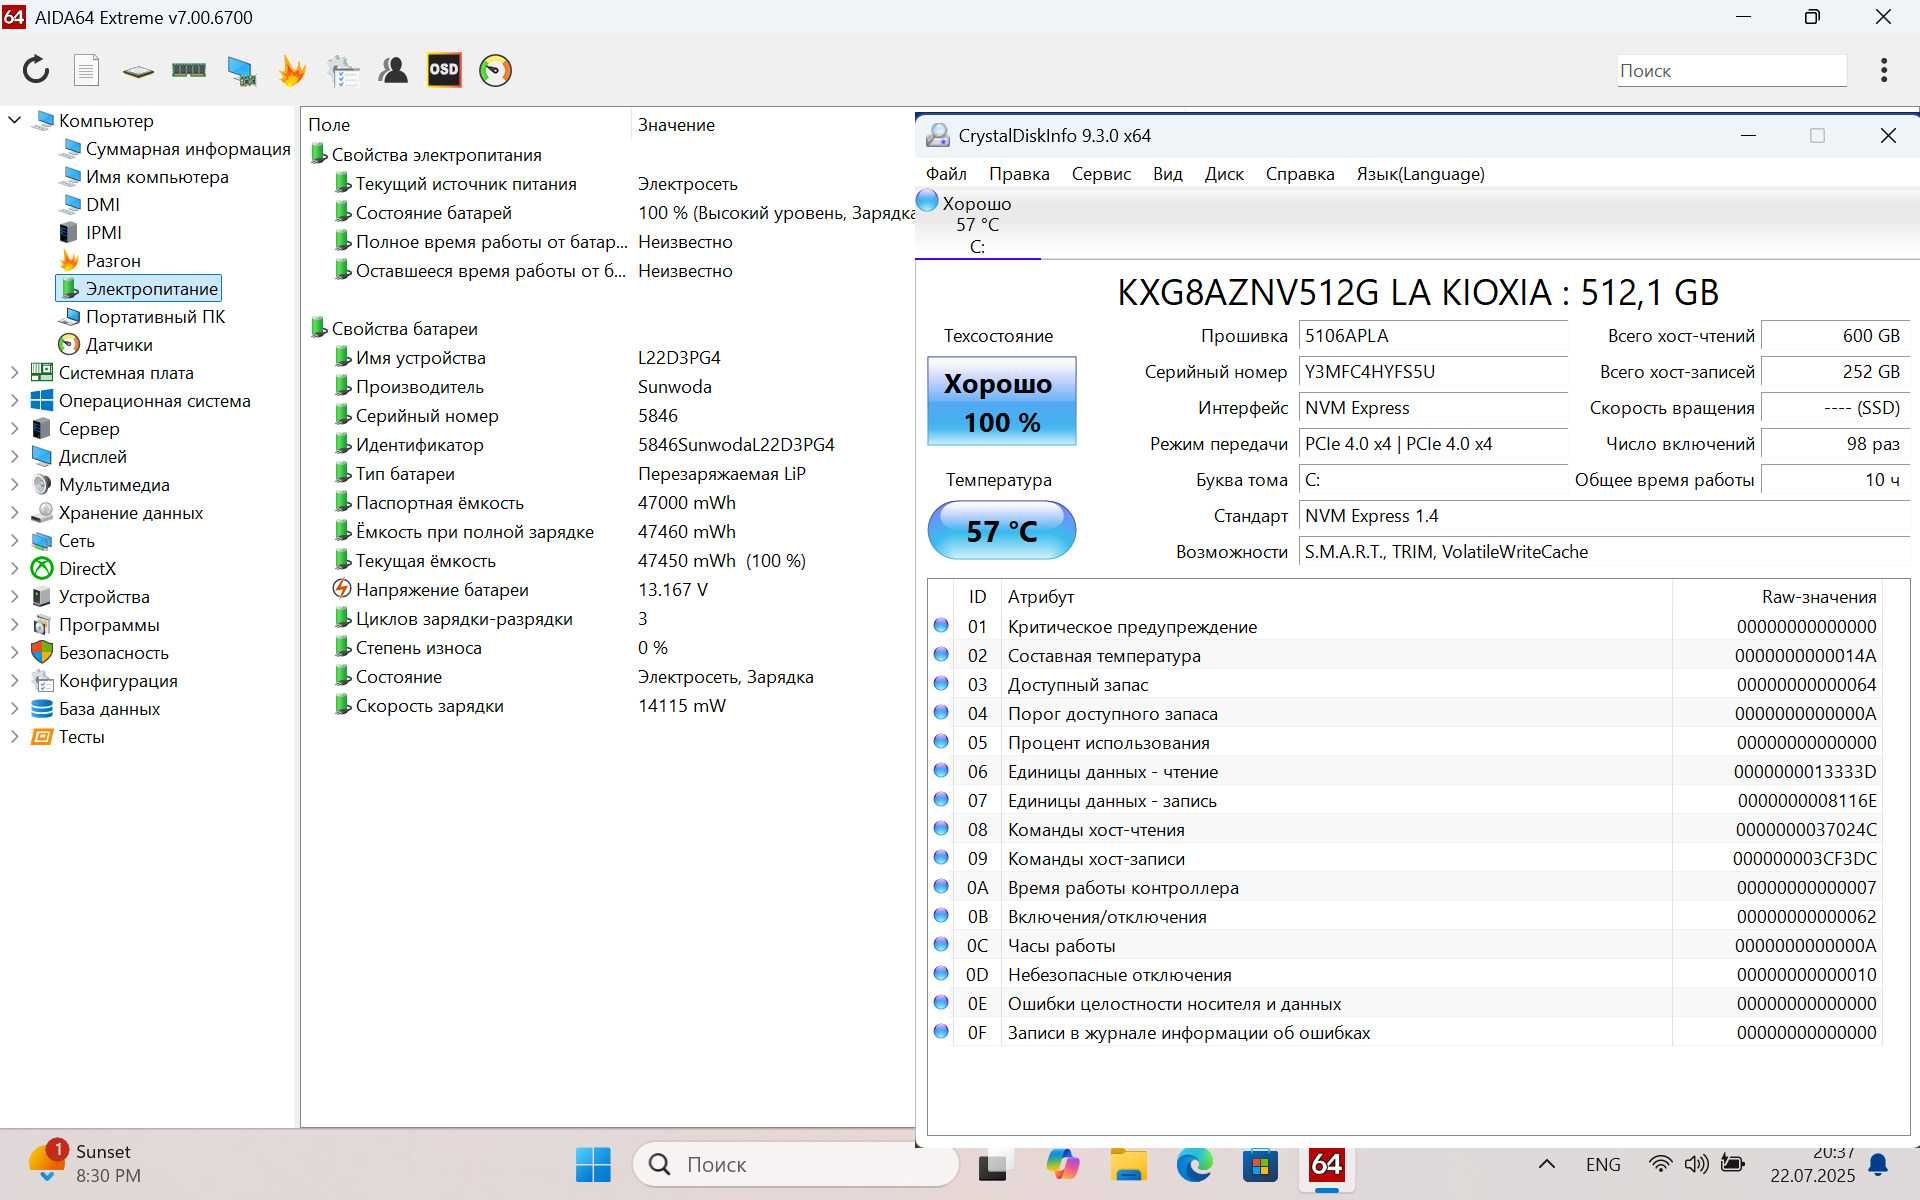The image size is (1920, 1200).
Task: Open the network audit toolbar icon
Action: coord(343,70)
